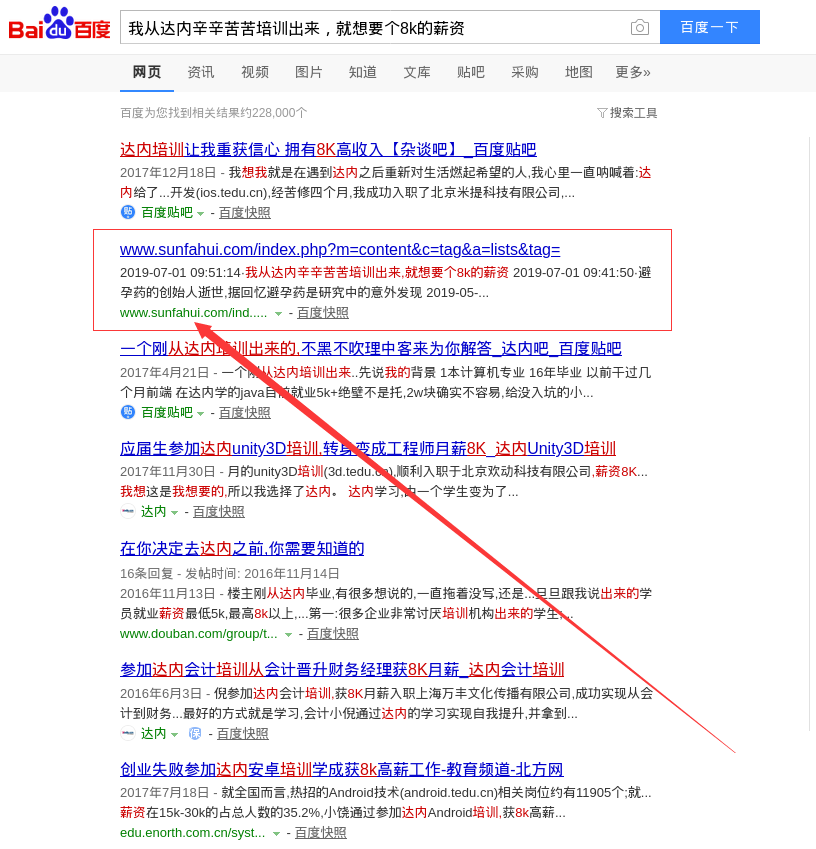Image resolution: width=816 pixels, height=849 pixels.
Task: Click Tieba icon under 达内培训让我重获信心 result
Action: pyautogui.click(x=128, y=212)
